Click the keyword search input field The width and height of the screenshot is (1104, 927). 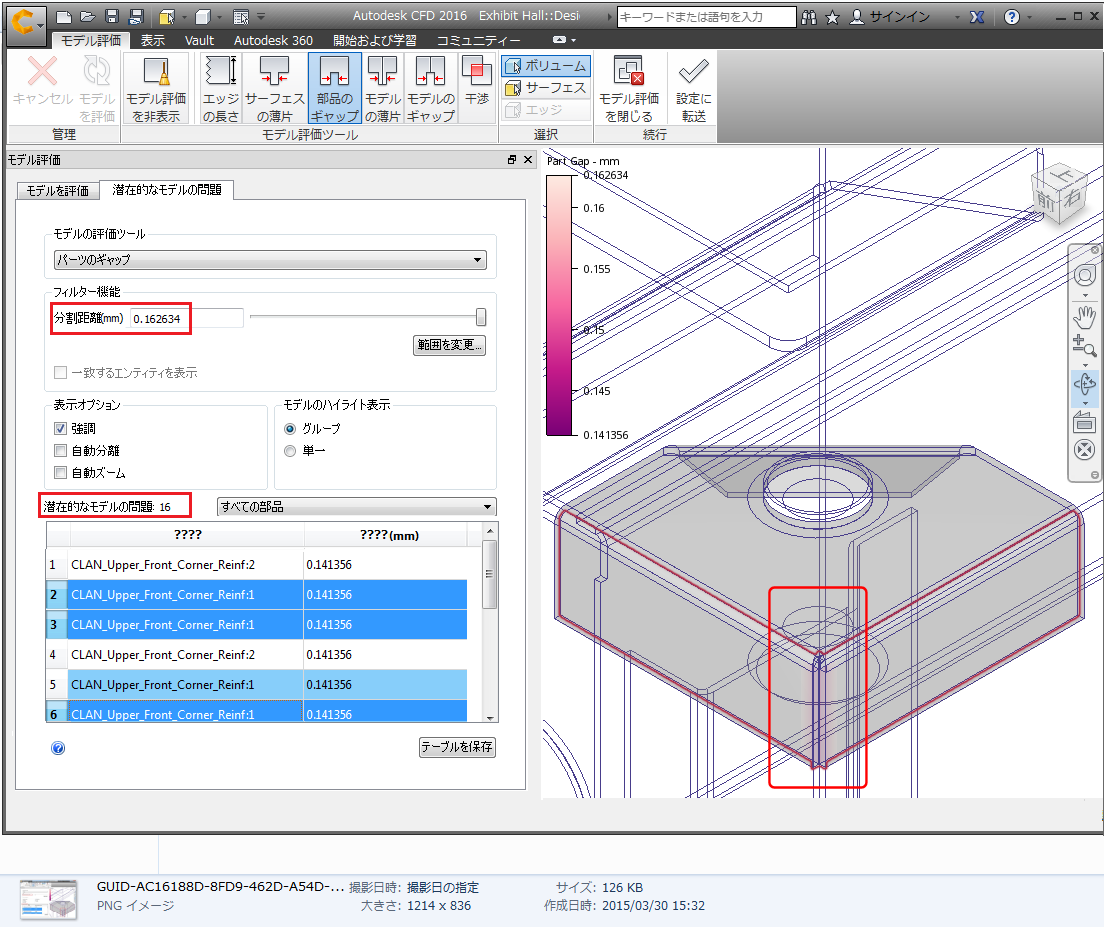click(706, 17)
